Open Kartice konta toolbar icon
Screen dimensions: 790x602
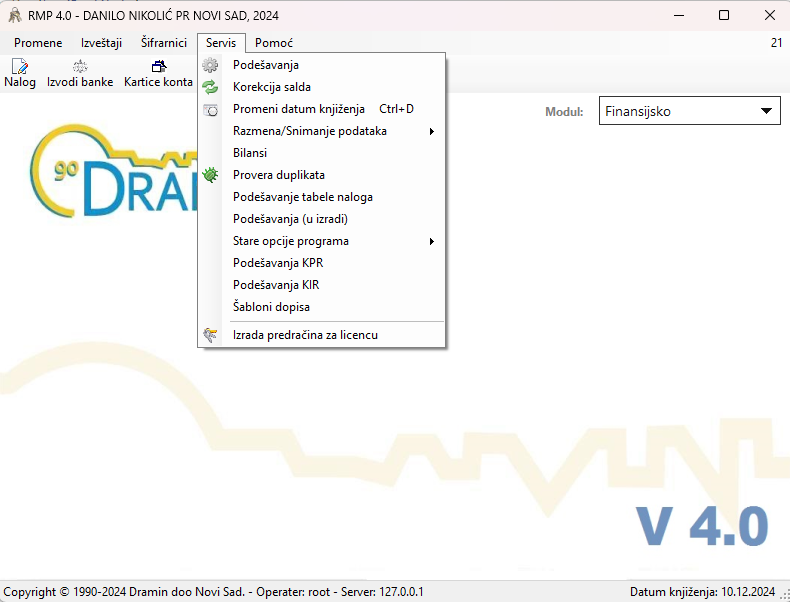[x=158, y=74]
